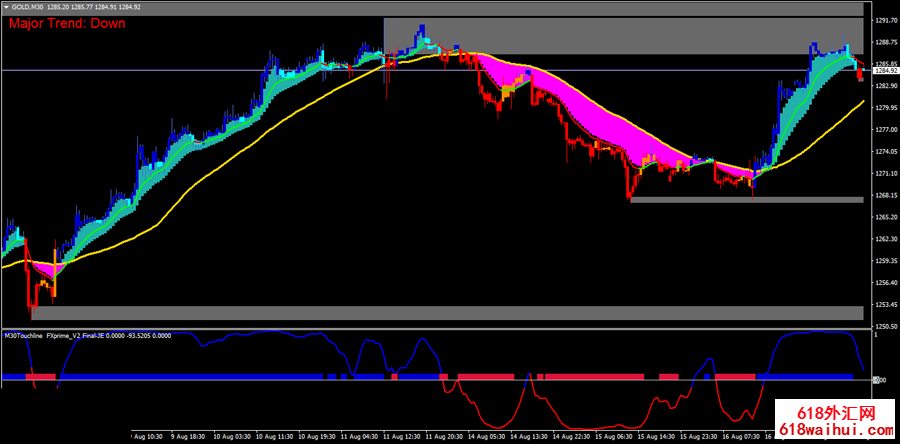Viewport: 900px width, 444px height.
Task: Click the 9 Aug 18:30 time label
Action: [188, 437]
